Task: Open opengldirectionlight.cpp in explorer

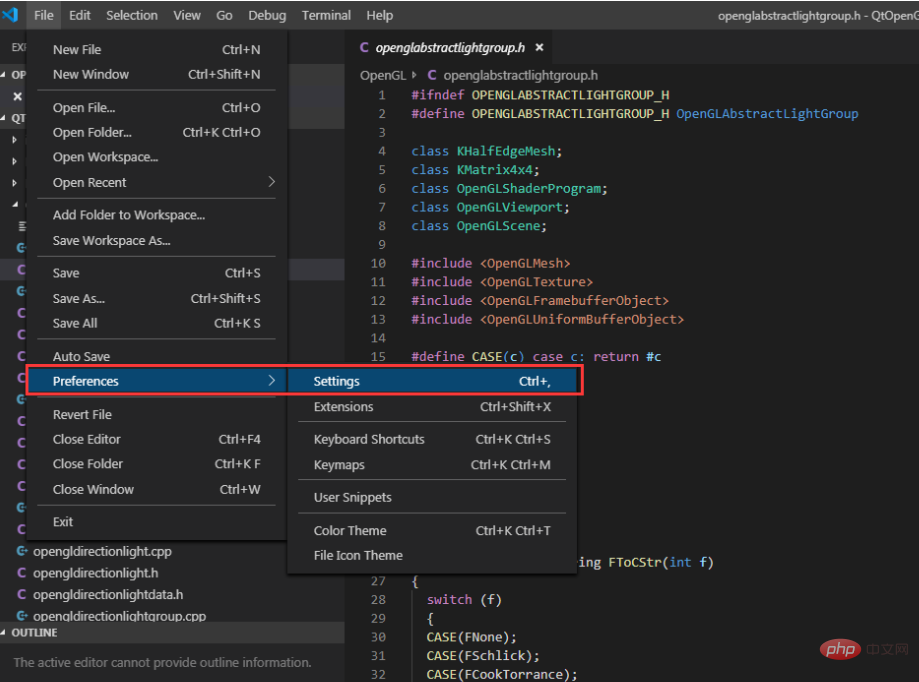Action: (x=102, y=551)
